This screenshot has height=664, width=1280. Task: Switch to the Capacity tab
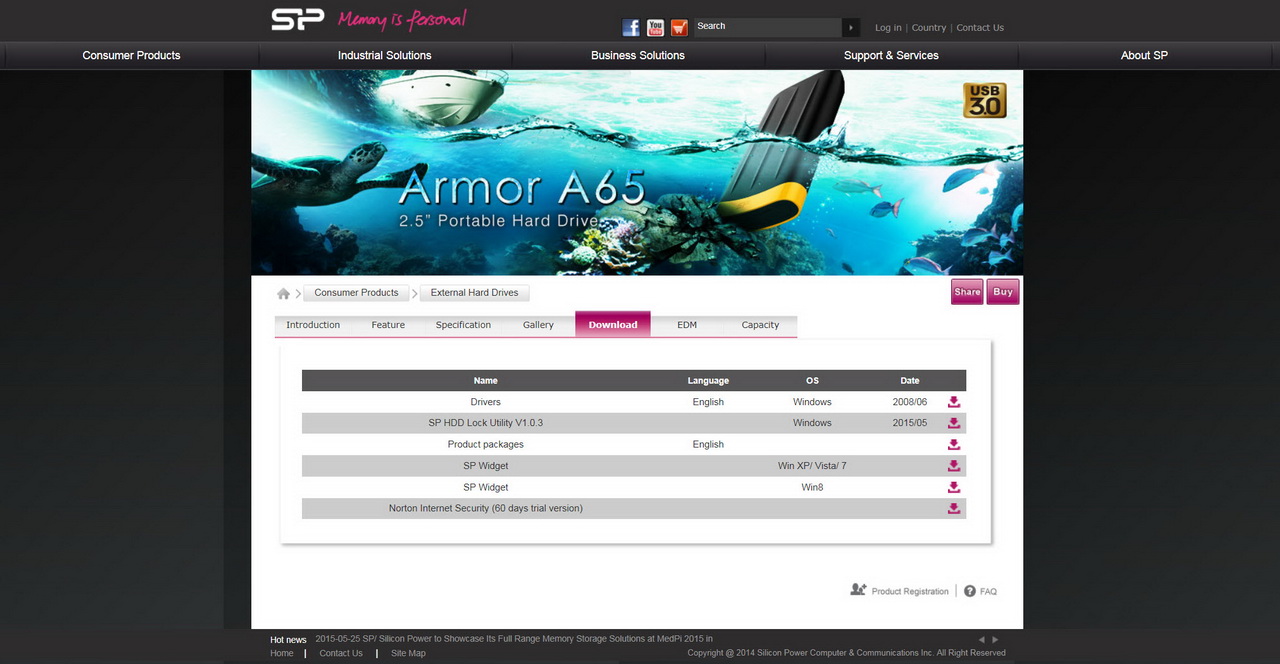[760, 325]
